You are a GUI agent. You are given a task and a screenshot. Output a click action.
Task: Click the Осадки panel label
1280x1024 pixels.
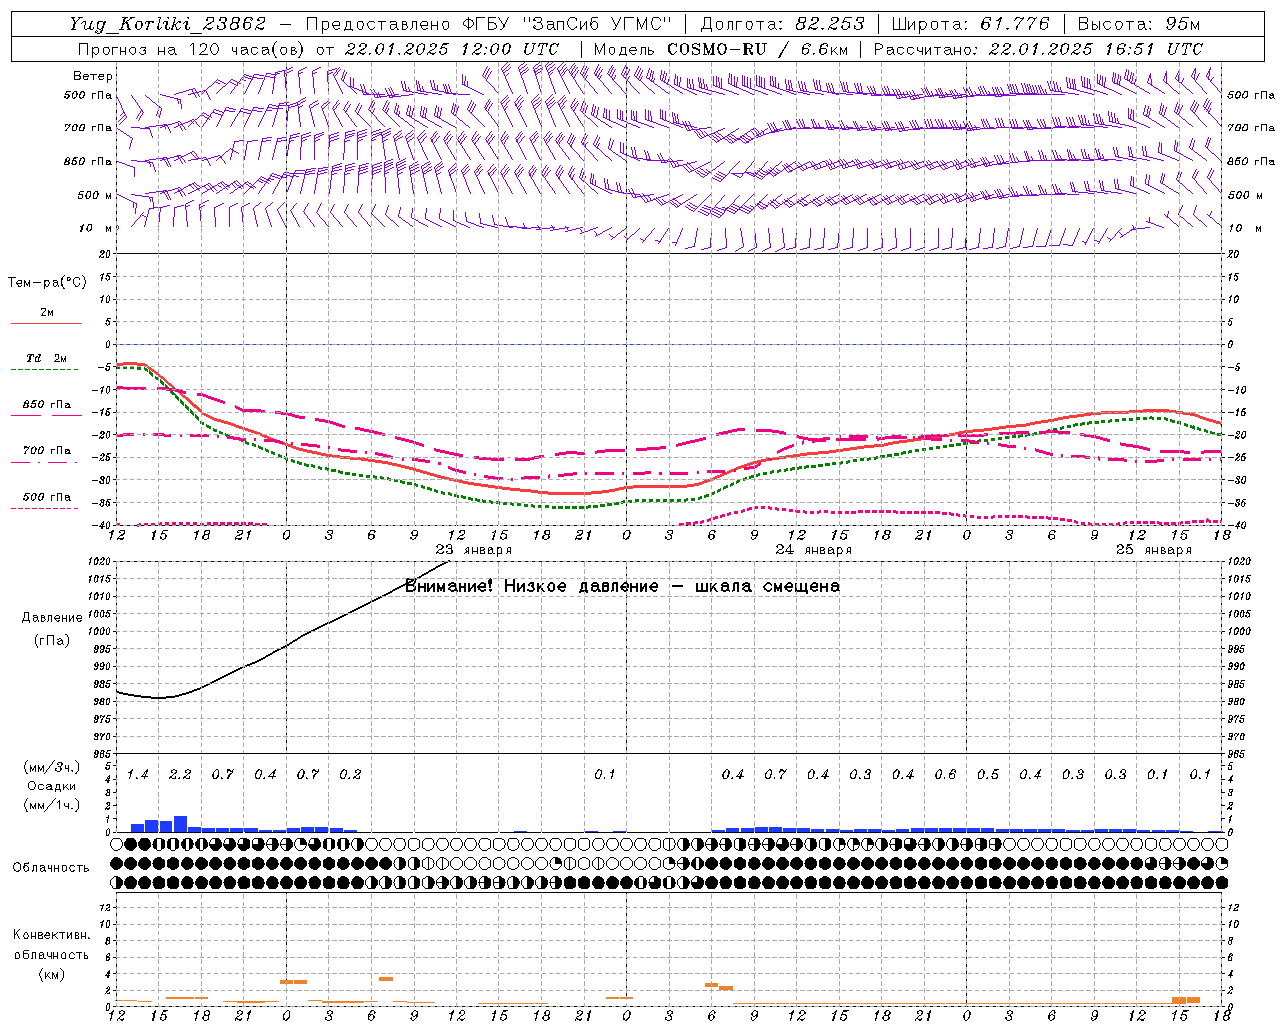52,786
